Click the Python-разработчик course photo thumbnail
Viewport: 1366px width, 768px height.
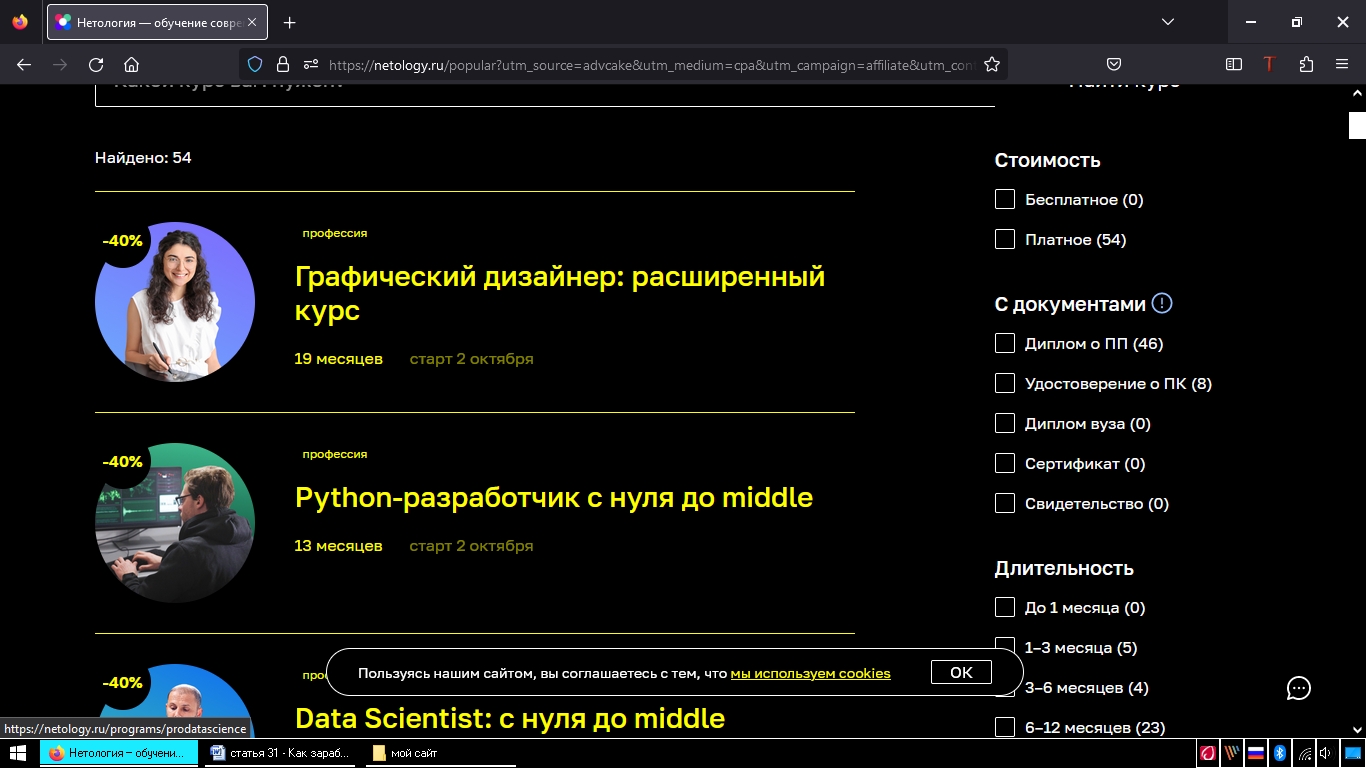(175, 523)
